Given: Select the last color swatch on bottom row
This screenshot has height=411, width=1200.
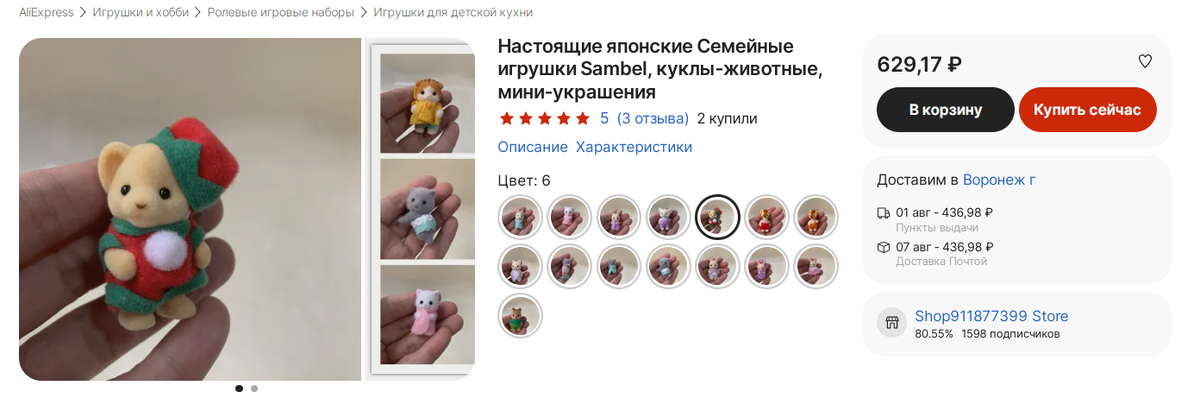Looking at the screenshot, I should (520, 315).
